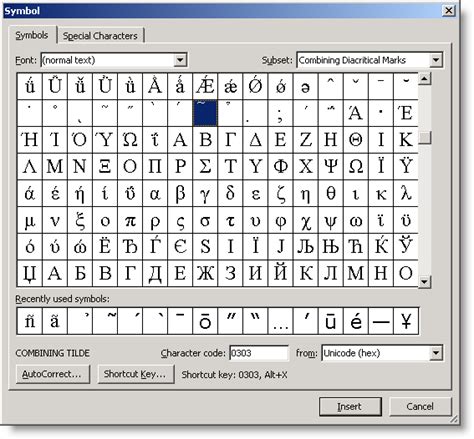The width and height of the screenshot is (474, 439).
Task: Select the Greek capital Pi Π
Action: coord(155,166)
